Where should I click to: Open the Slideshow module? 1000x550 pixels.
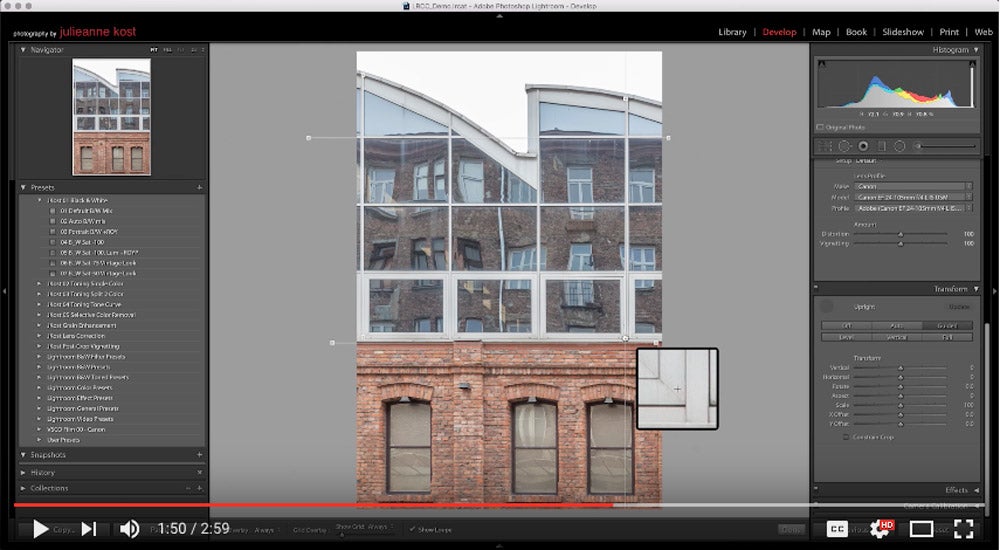(x=903, y=32)
